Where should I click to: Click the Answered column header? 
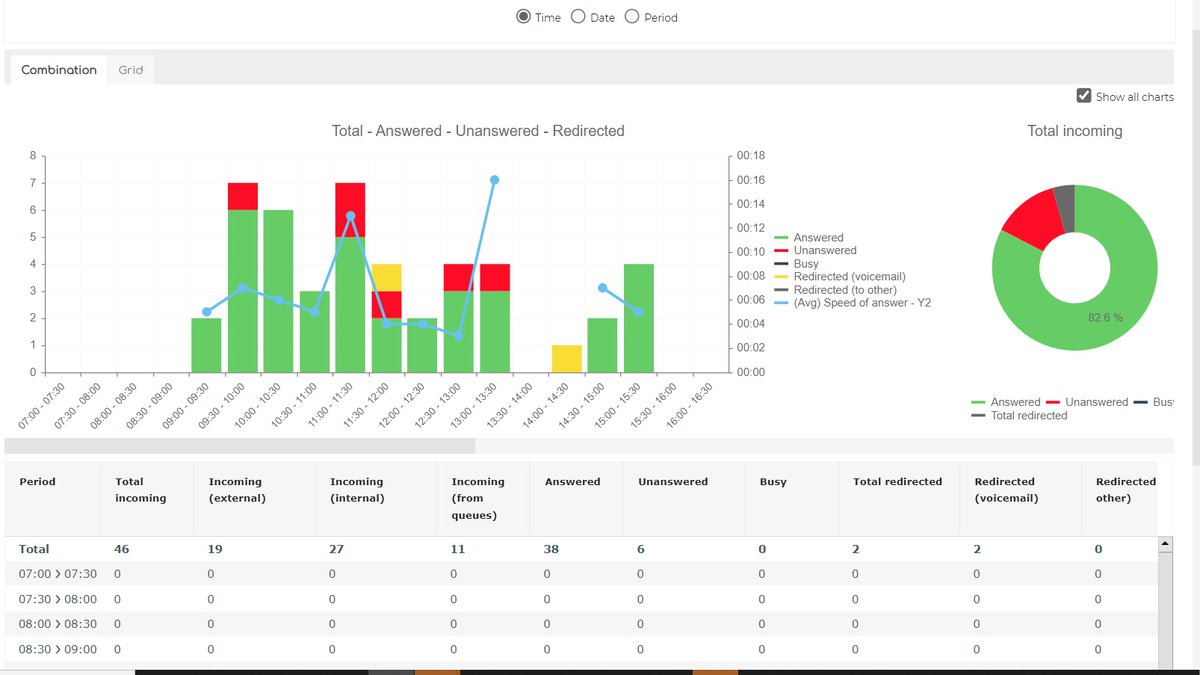(x=570, y=481)
